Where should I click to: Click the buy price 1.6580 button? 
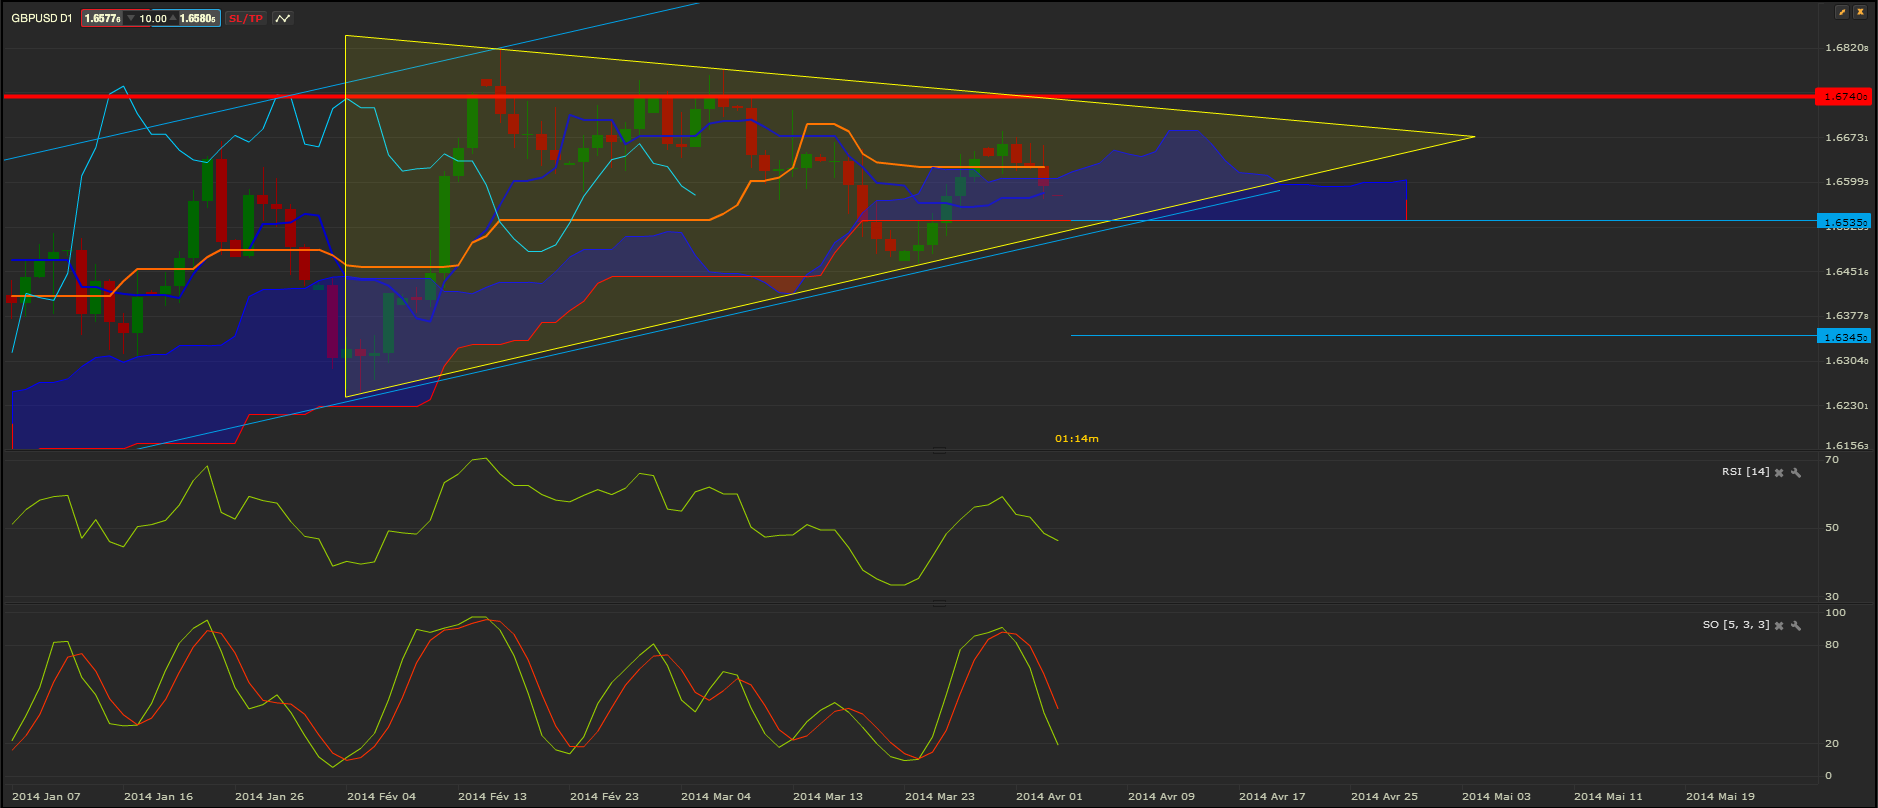[x=198, y=18]
